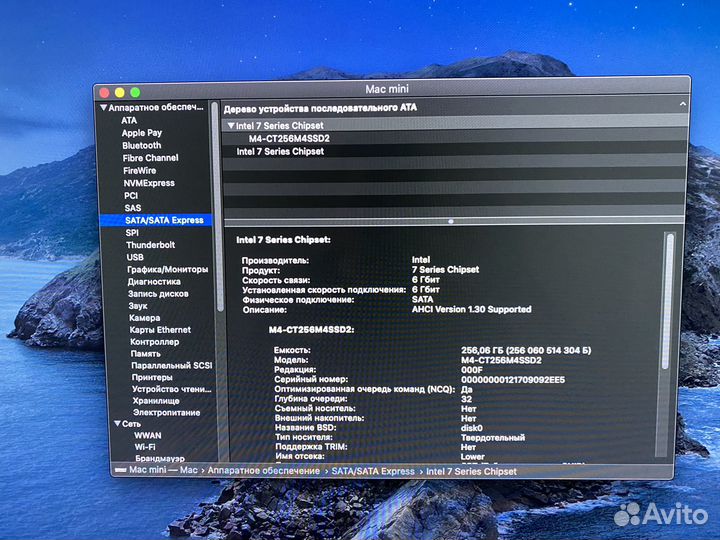This screenshot has width=720, height=540.
Task: Select ATA in sidebar
Action: 129,120
